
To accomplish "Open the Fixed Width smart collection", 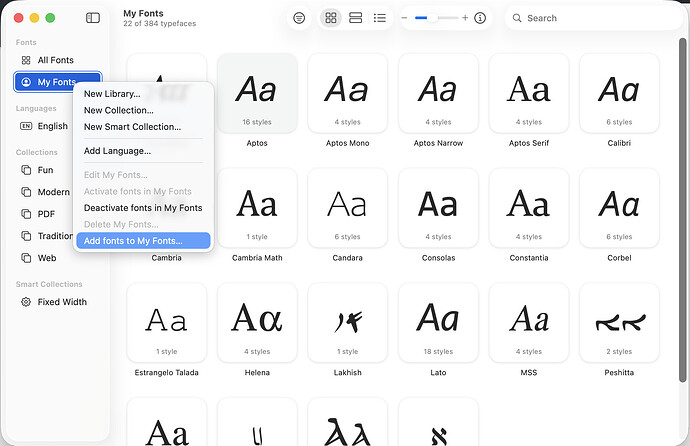I will coord(57,302).
